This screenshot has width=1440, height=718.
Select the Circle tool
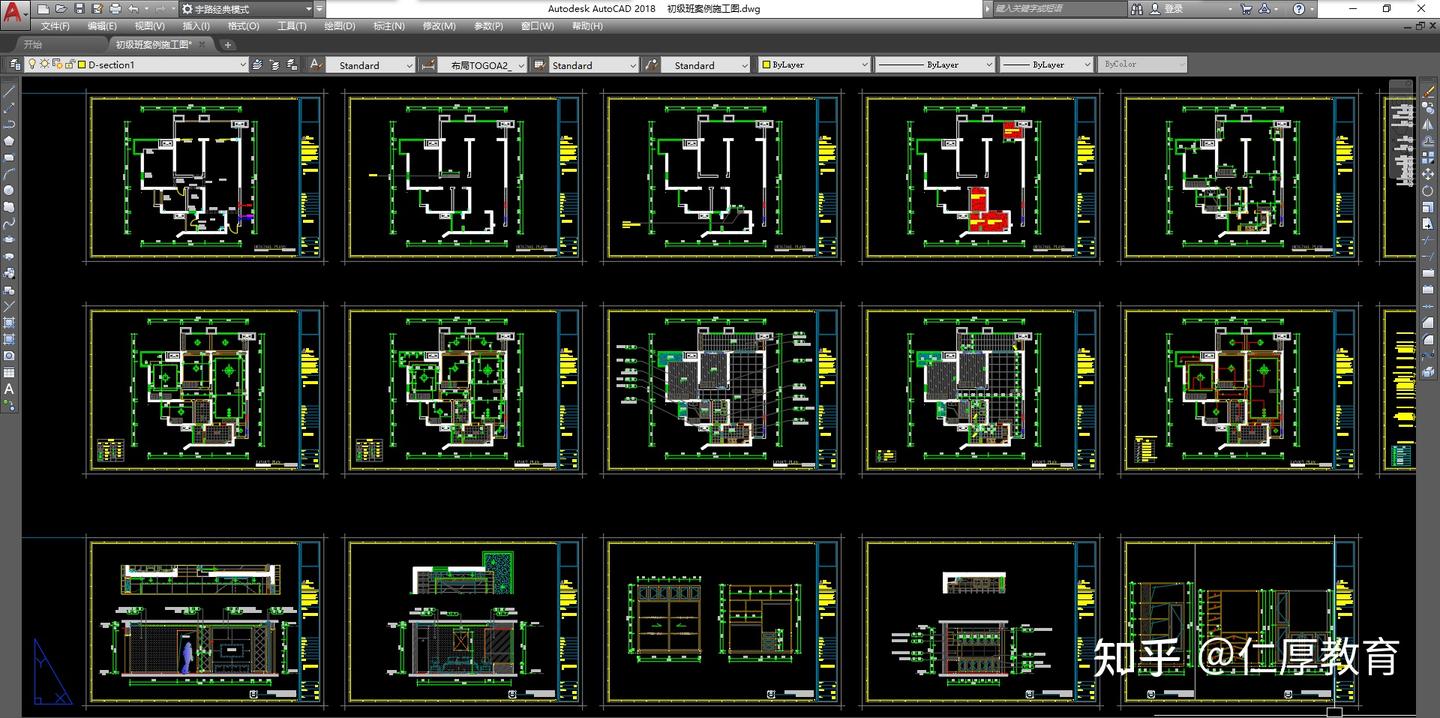[9, 190]
